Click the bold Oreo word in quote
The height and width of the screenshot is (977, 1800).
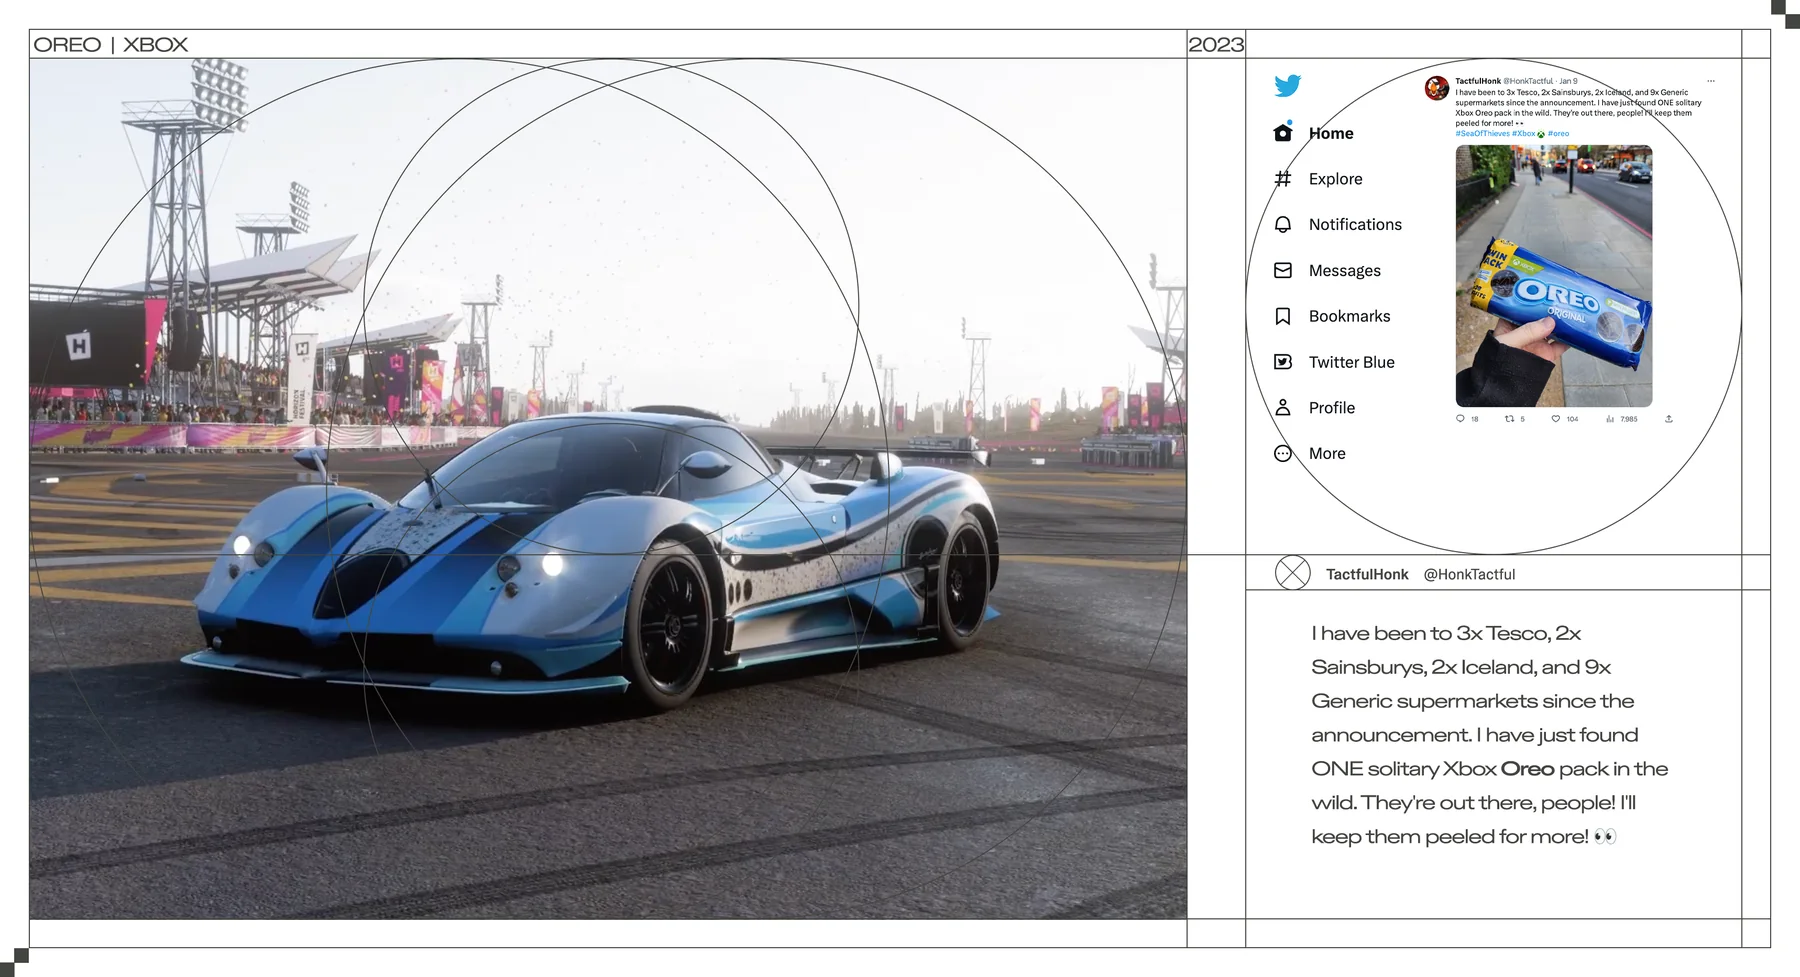click(1527, 769)
